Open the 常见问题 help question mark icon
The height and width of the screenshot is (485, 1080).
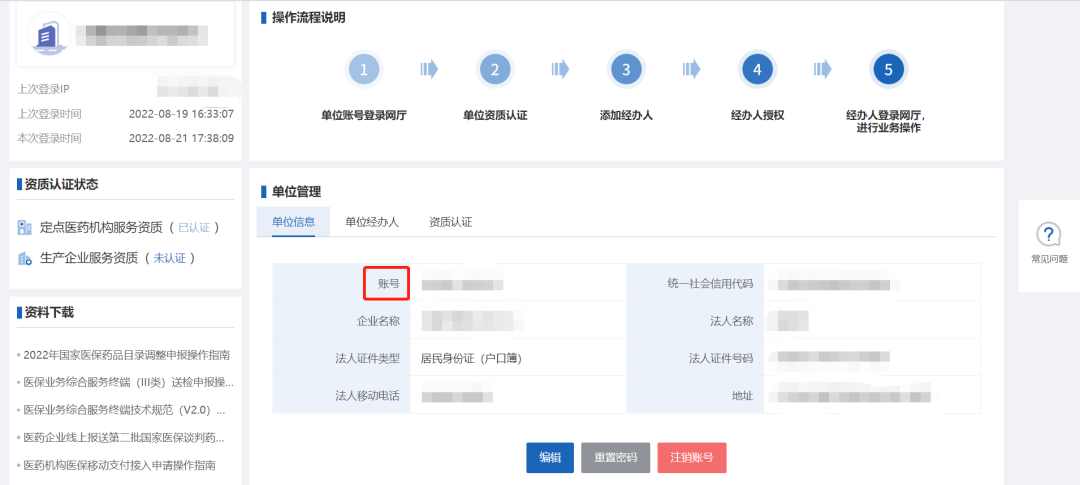(1048, 235)
